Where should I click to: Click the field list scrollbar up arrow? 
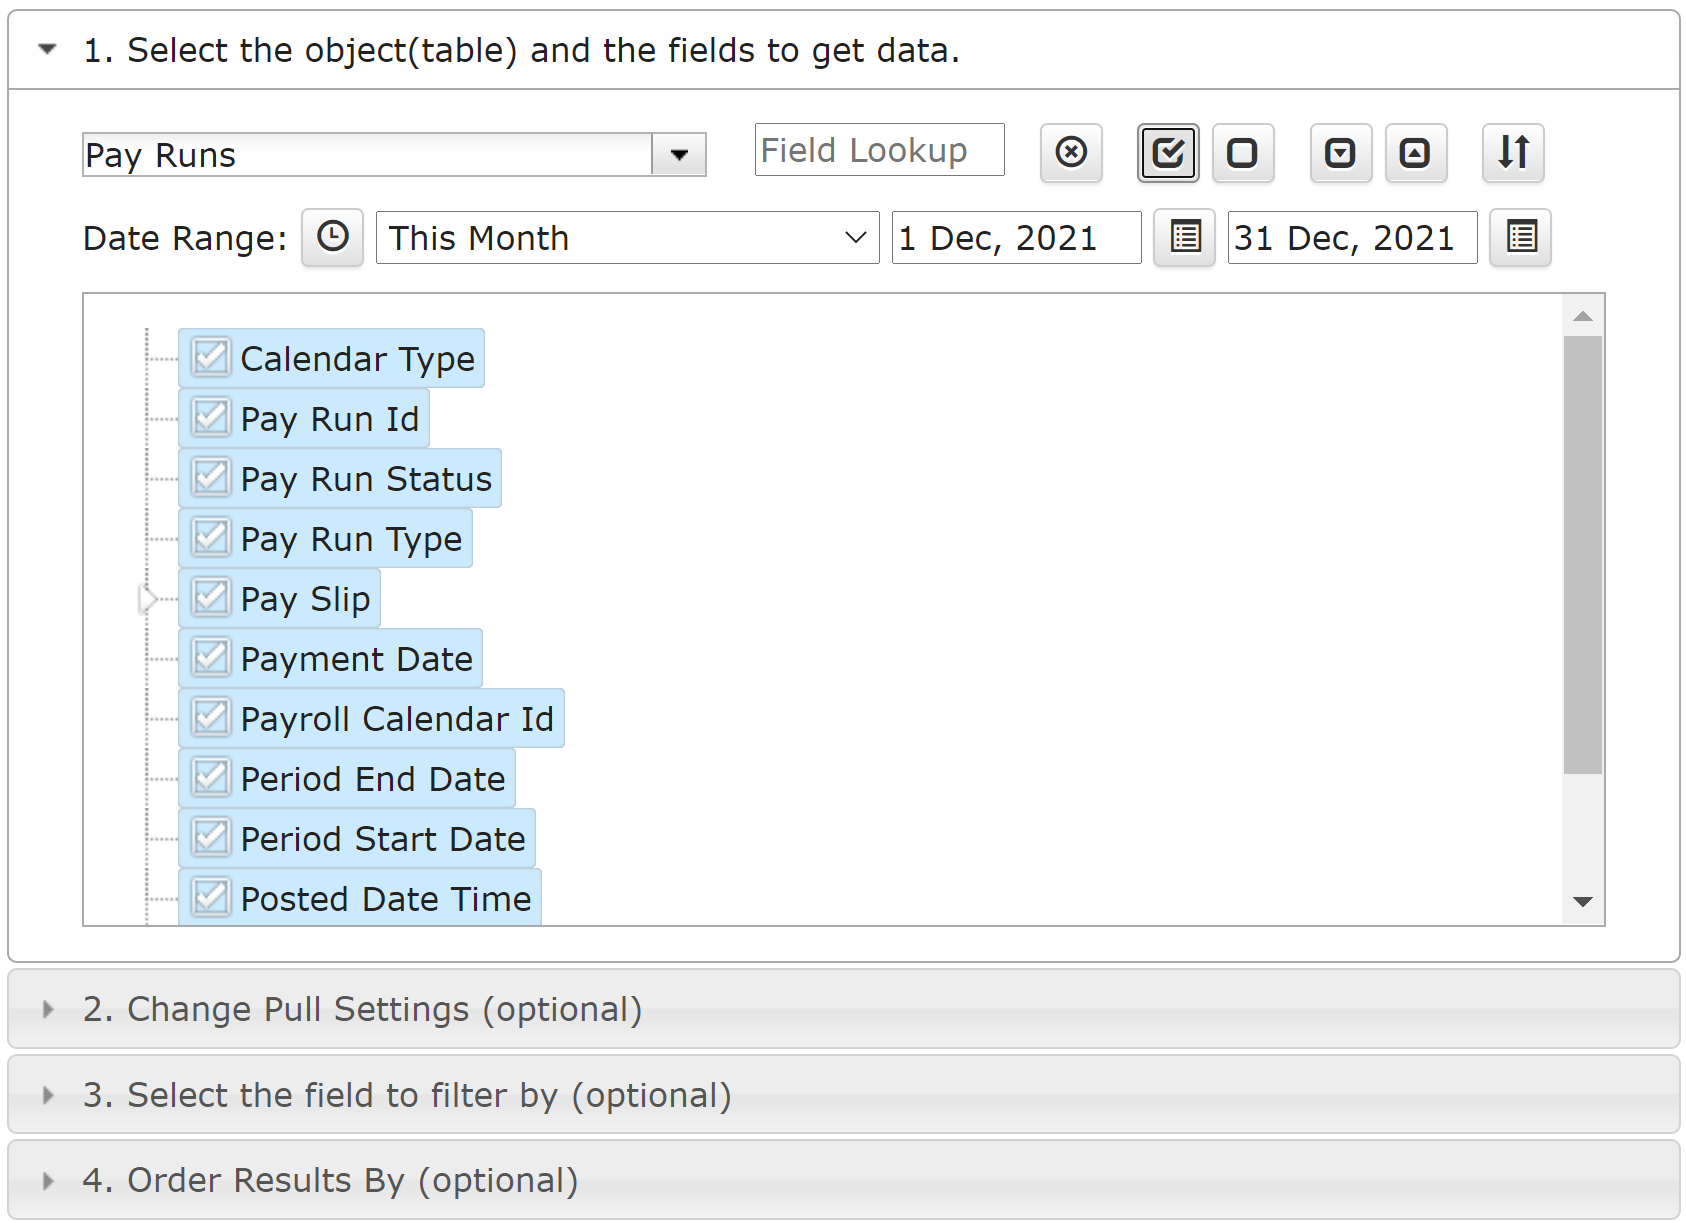(x=1583, y=316)
